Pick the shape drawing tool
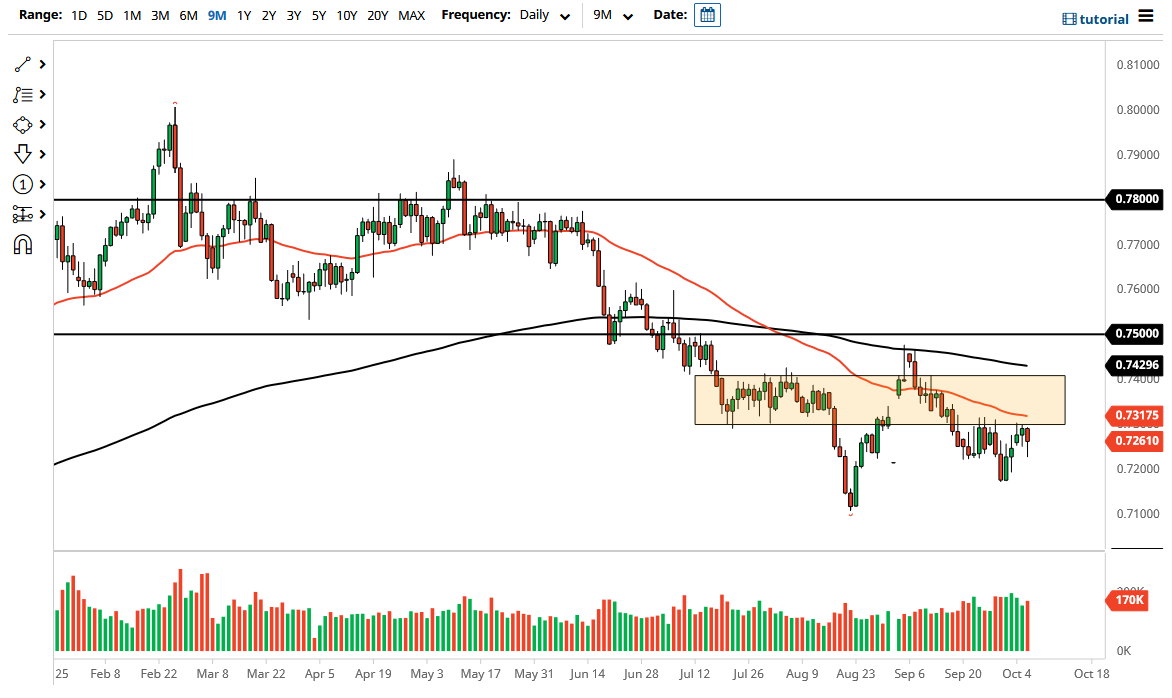The width and height of the screenshot is (1172, 698). [x=22, y=124]
